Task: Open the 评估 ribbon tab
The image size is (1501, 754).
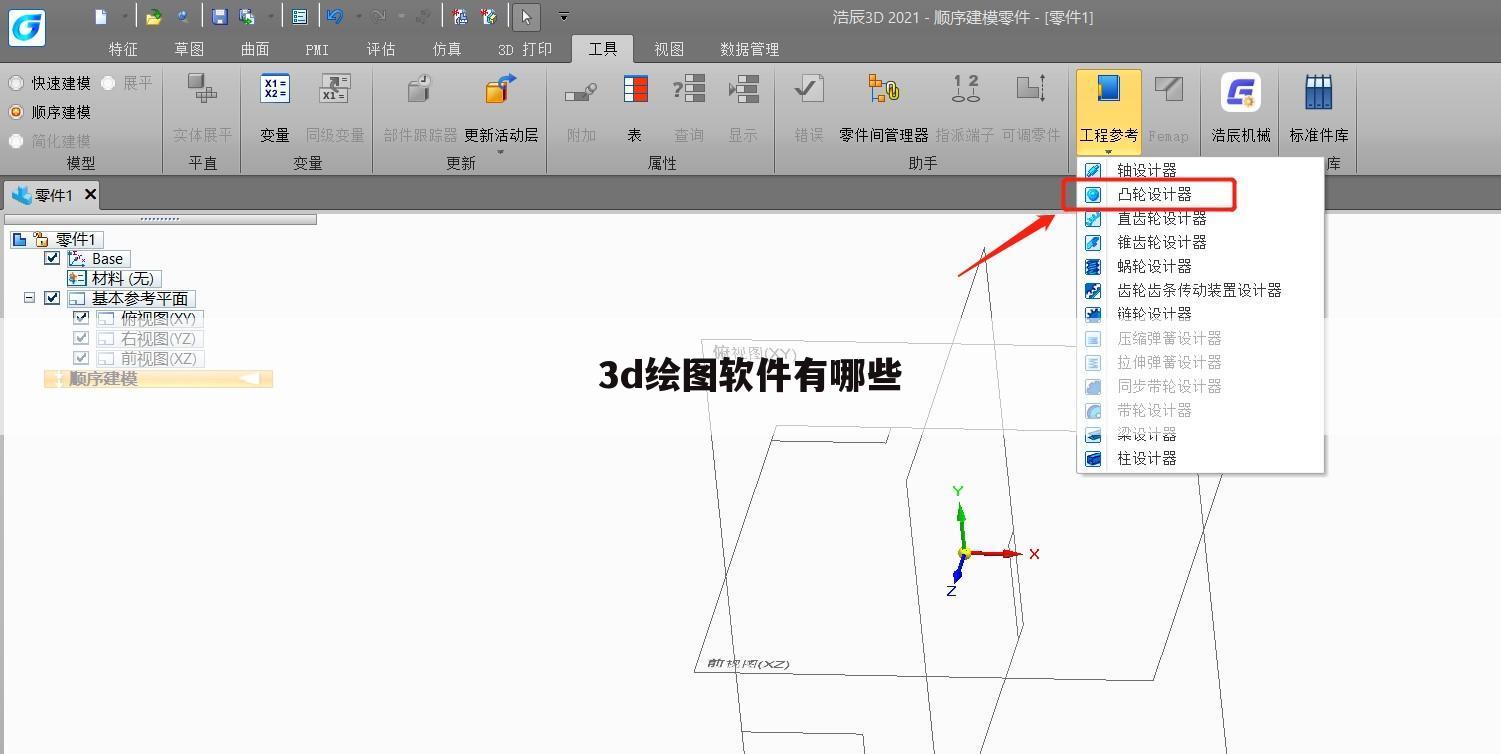Action: [381, 49]
